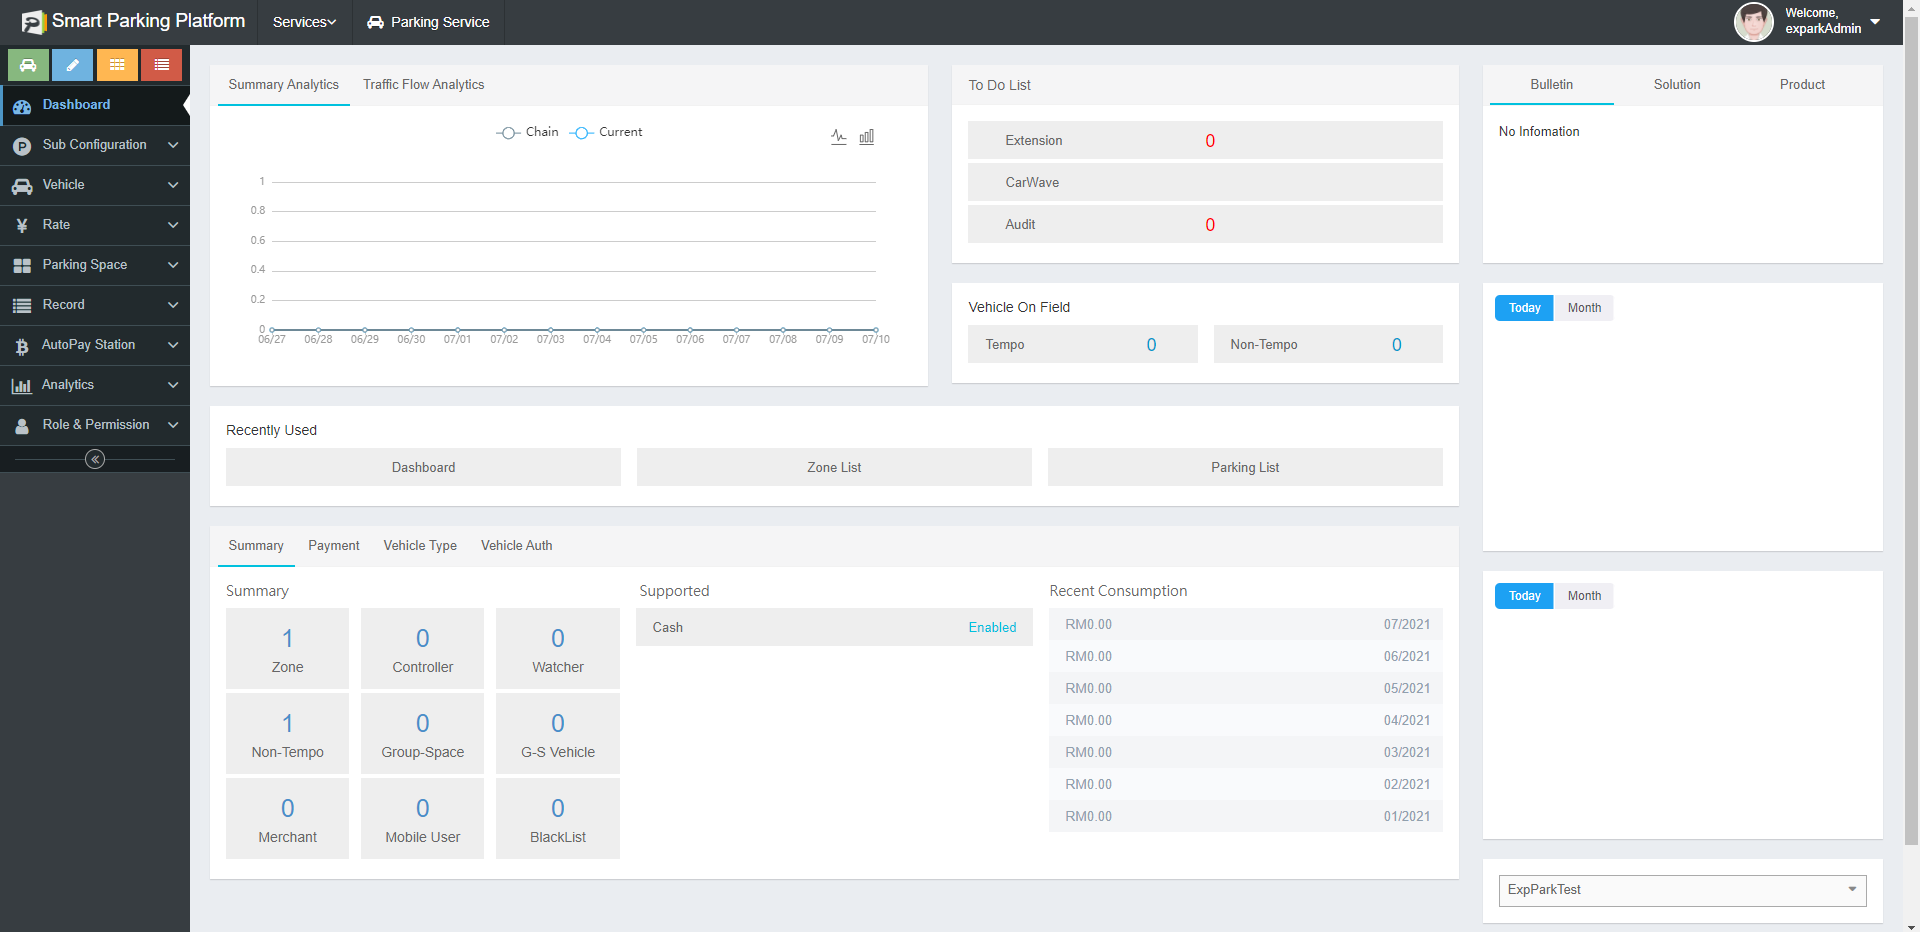Click the green car icon button
The image size is (1920, 932).
point(28,65)
